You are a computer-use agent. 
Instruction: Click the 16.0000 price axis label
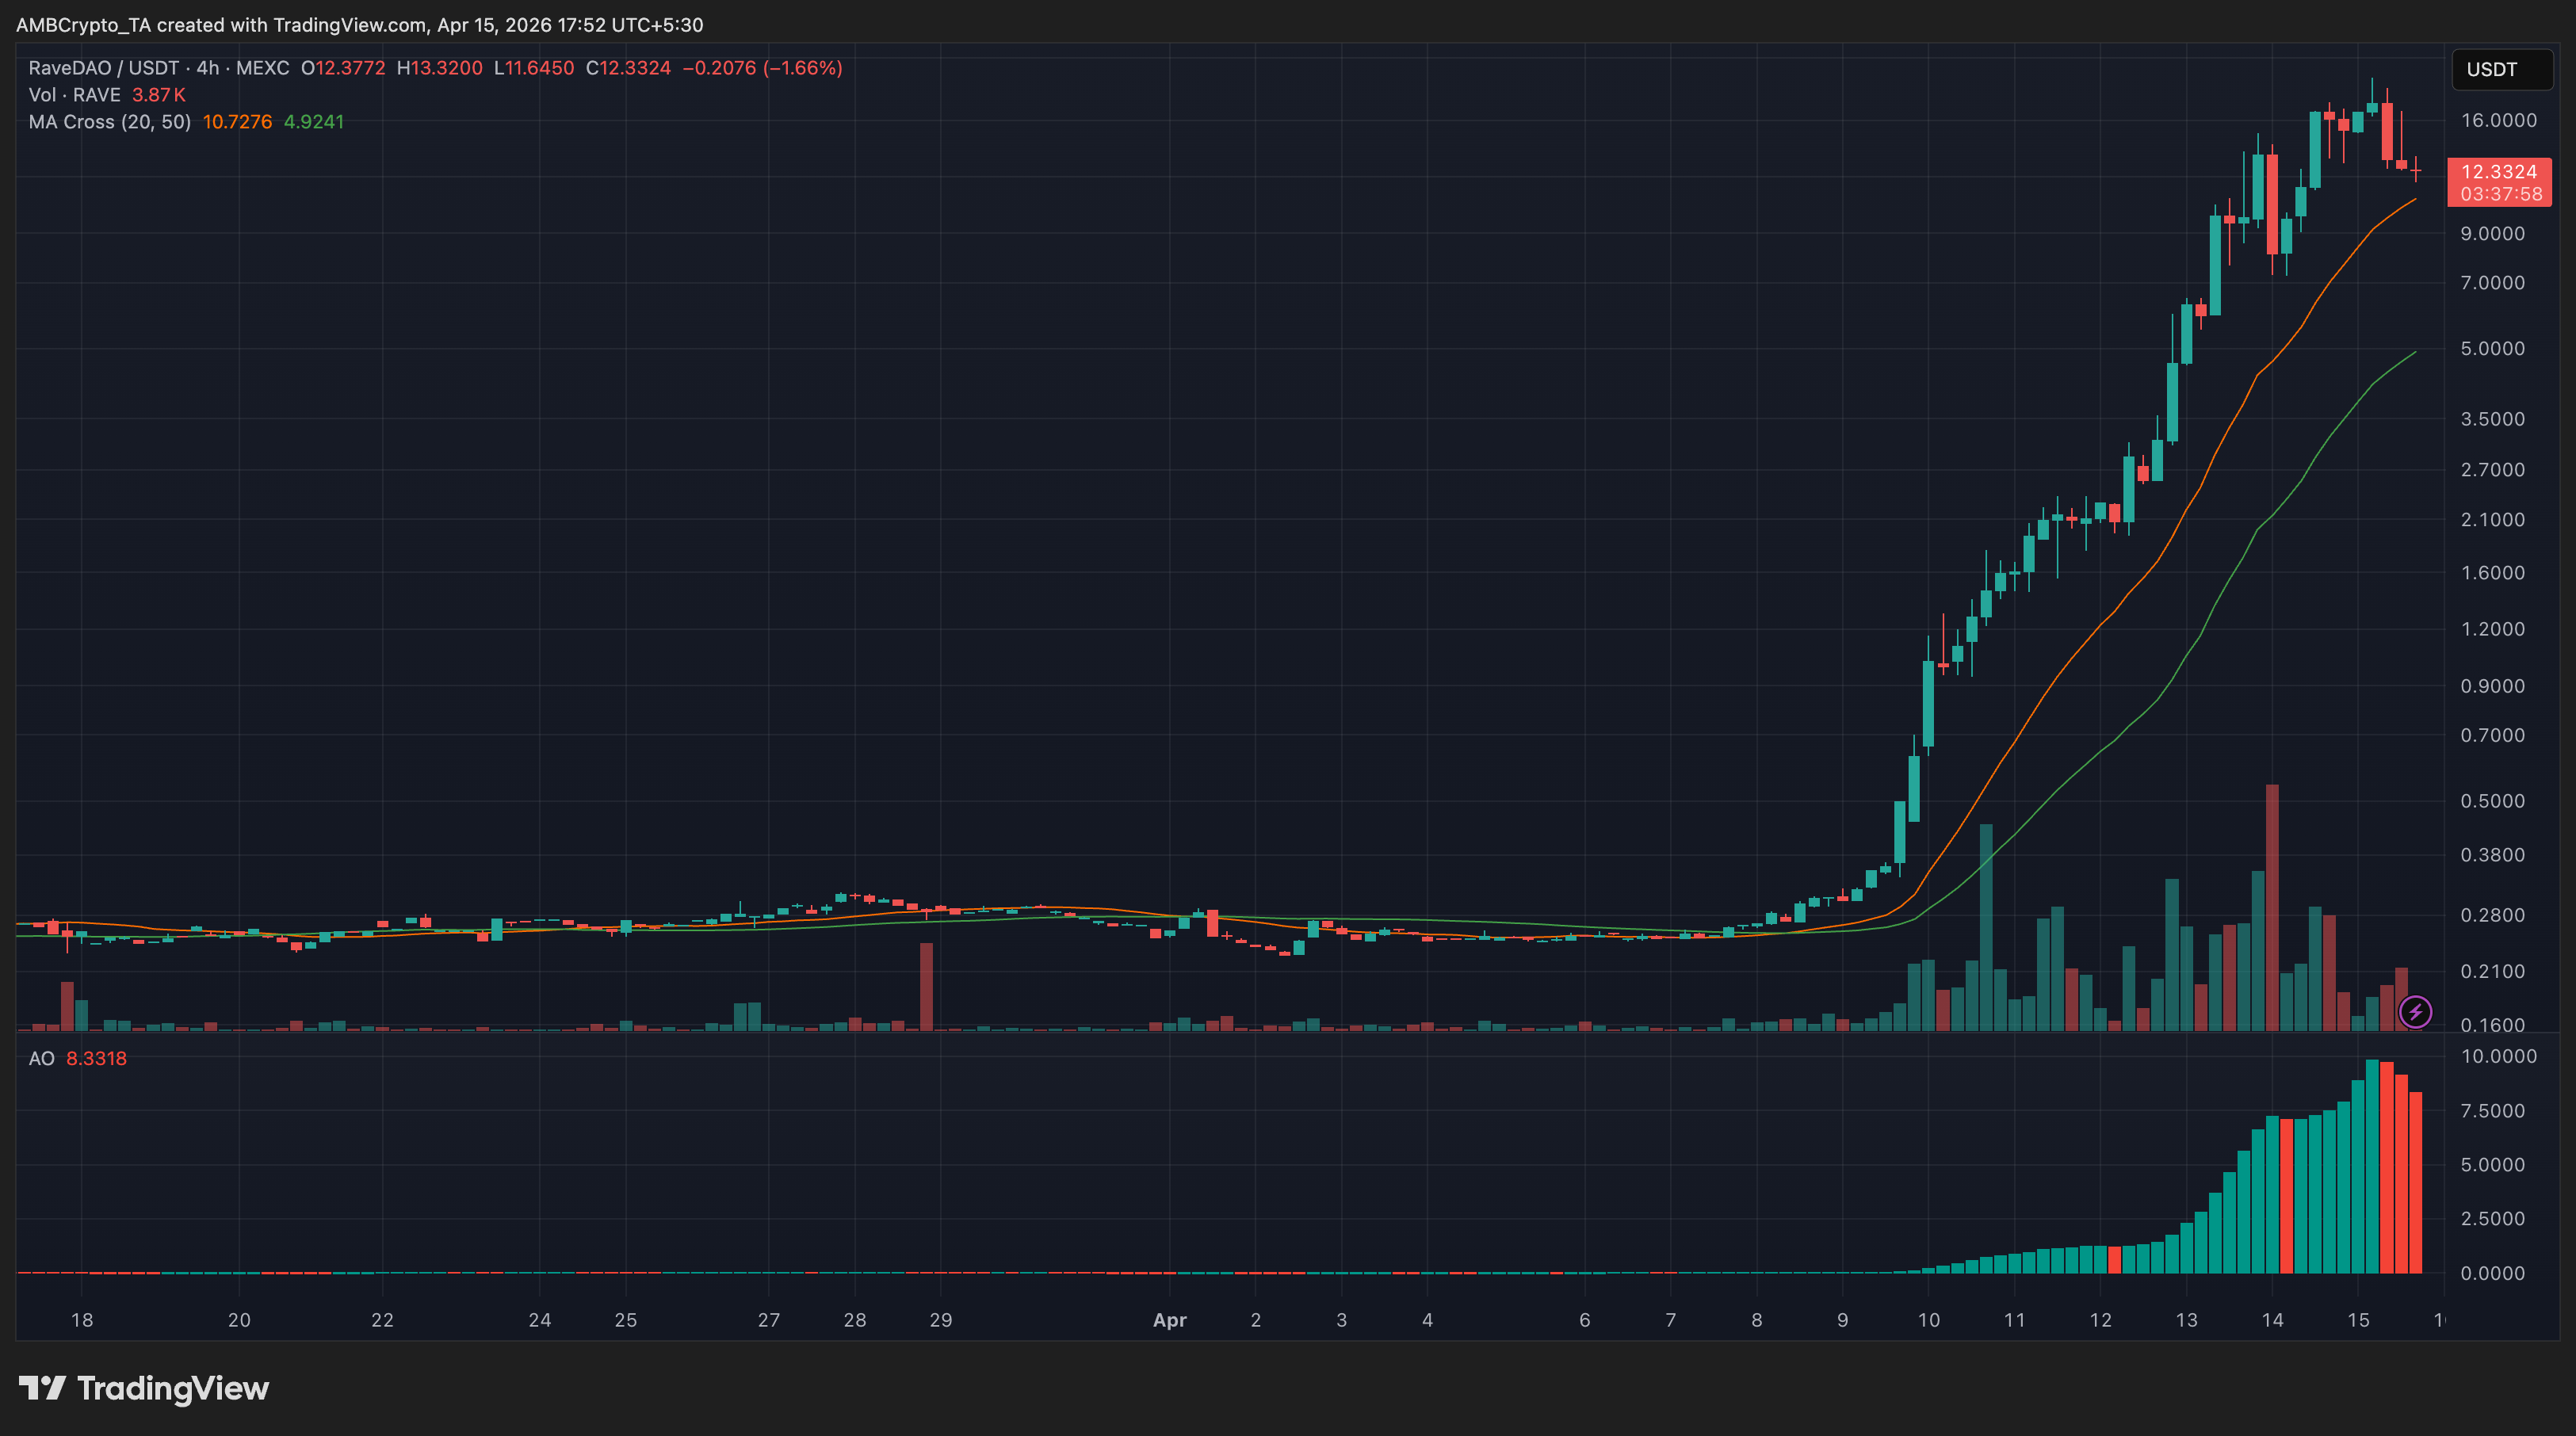[x=2498, y=120]
